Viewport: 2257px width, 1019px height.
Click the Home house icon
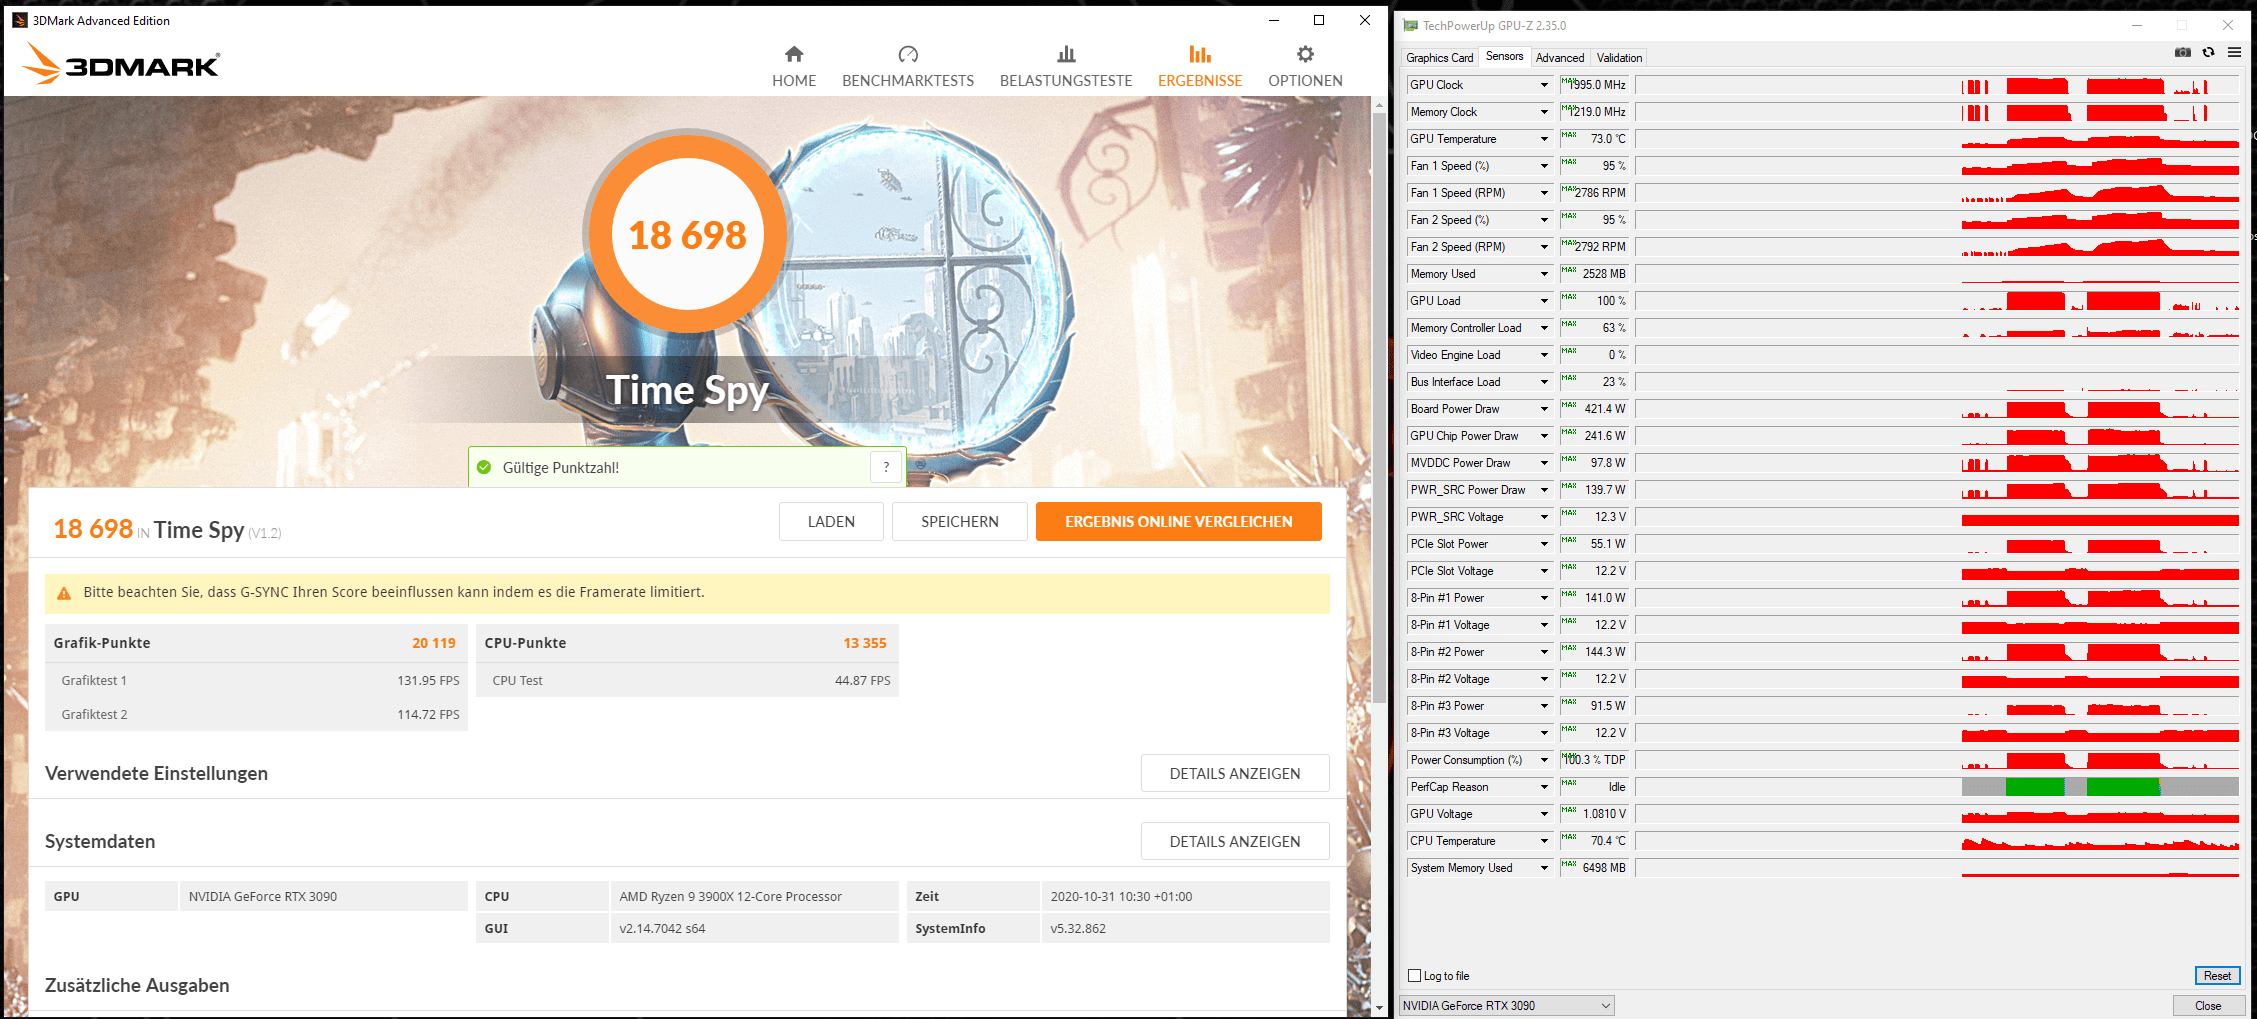point(794,54)
